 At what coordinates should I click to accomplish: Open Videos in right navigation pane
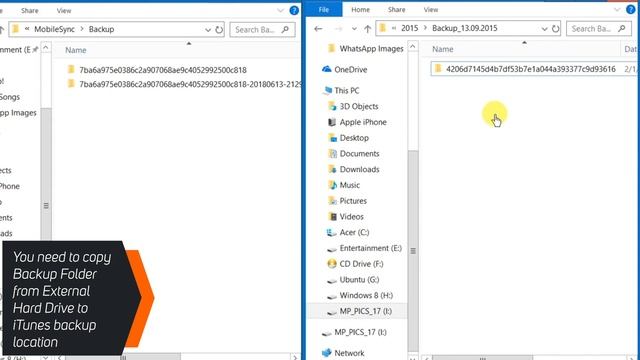click(x=351, y=217)
